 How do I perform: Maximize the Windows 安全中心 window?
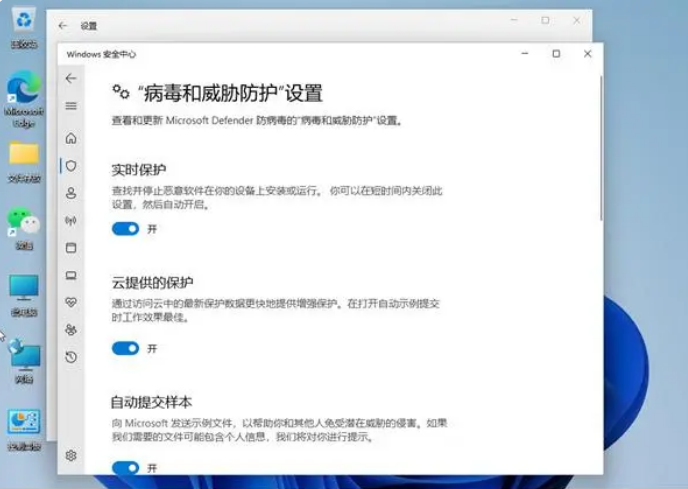[x=556, y=54]
